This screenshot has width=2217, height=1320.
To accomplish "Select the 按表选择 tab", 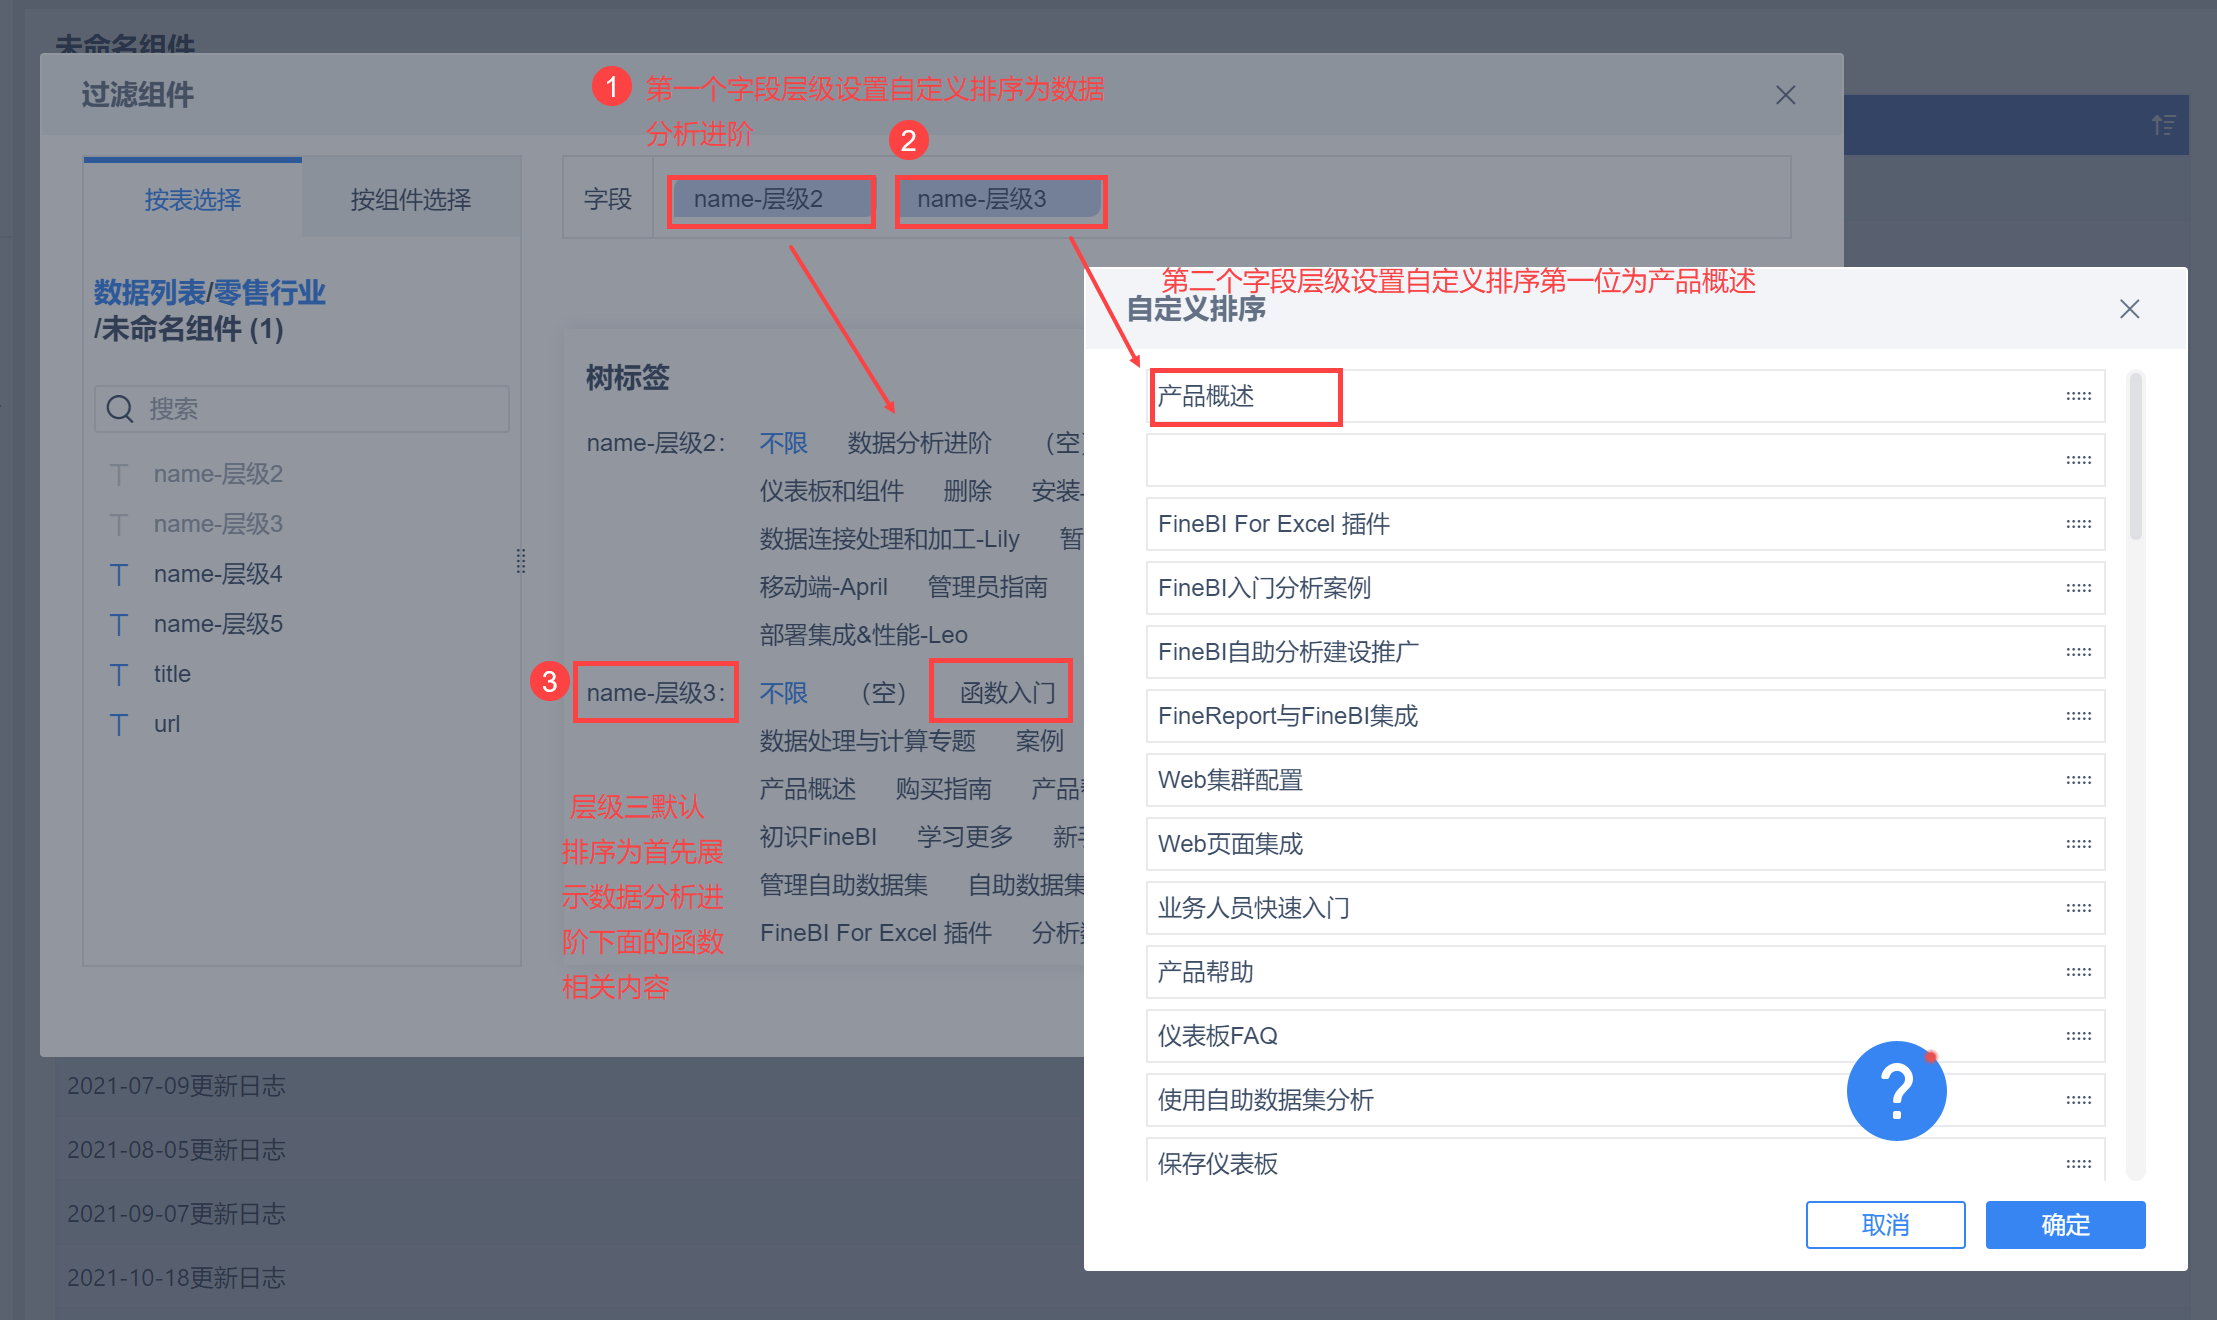I will (192, 199).
